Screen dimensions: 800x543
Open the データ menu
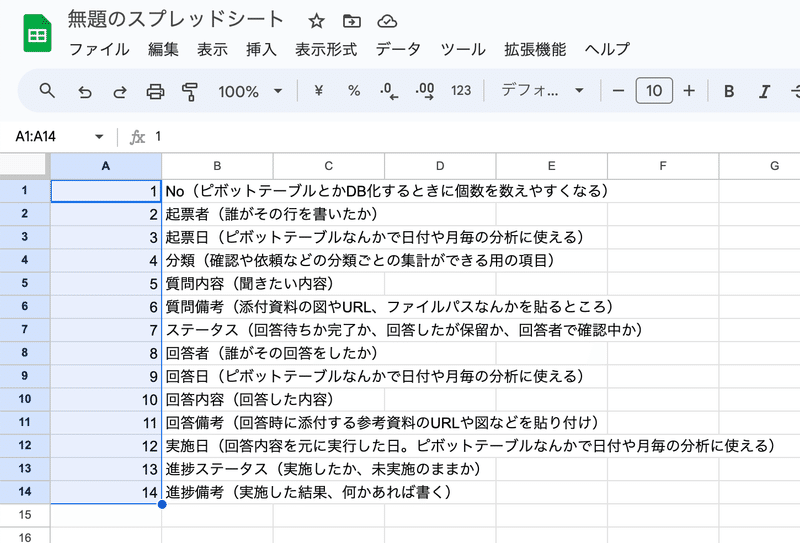(398, 50)
